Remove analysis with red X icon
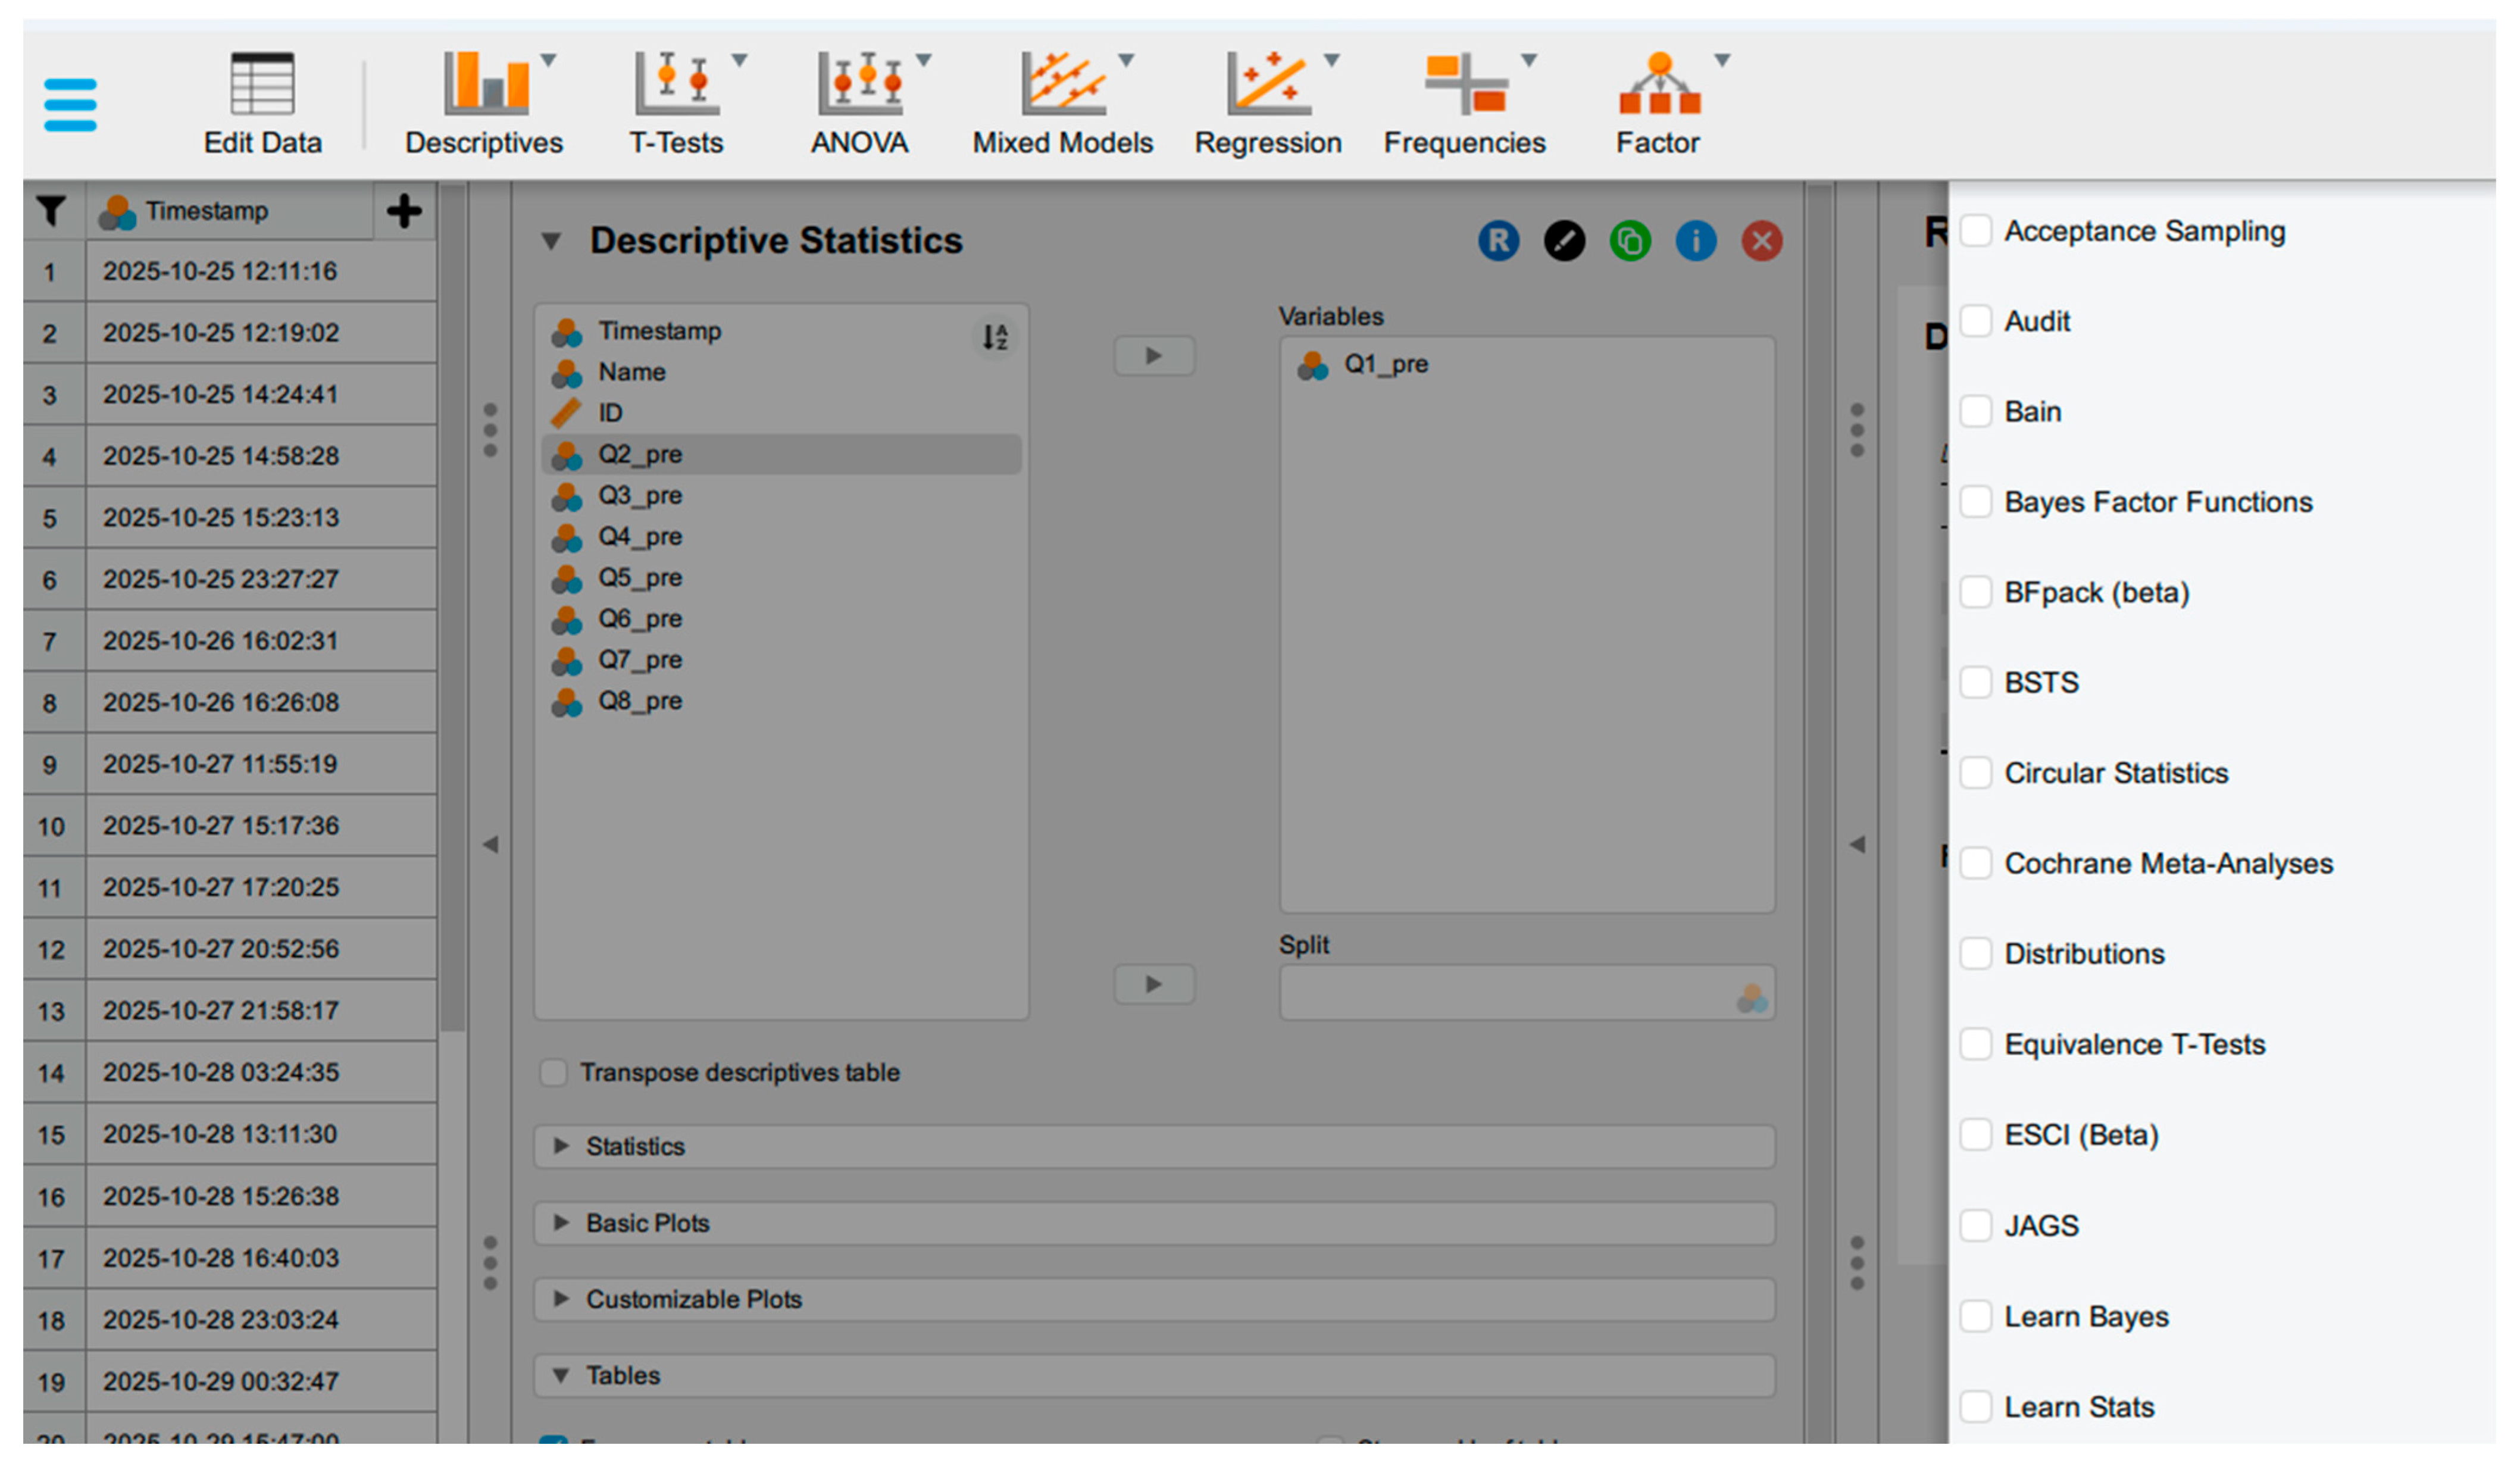 coord(1762,241)
